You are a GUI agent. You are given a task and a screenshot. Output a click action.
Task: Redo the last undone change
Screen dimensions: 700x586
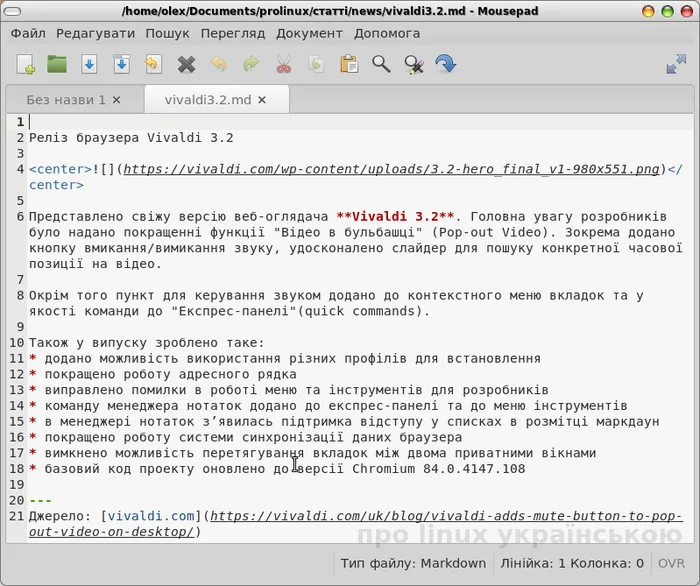[x=251, y=64]
